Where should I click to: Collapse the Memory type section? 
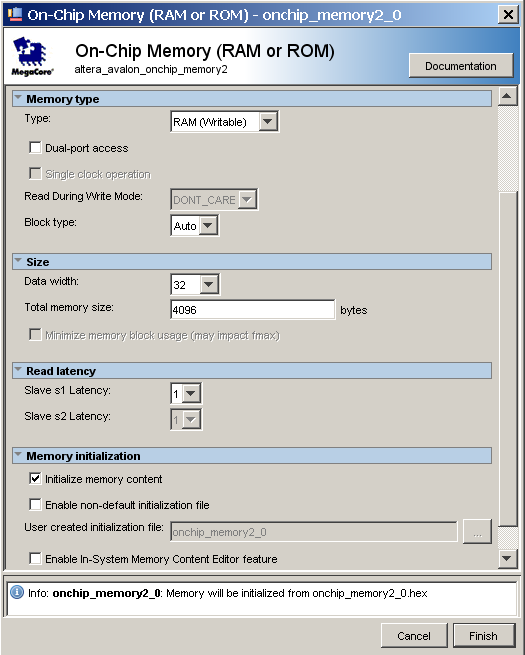18,98
